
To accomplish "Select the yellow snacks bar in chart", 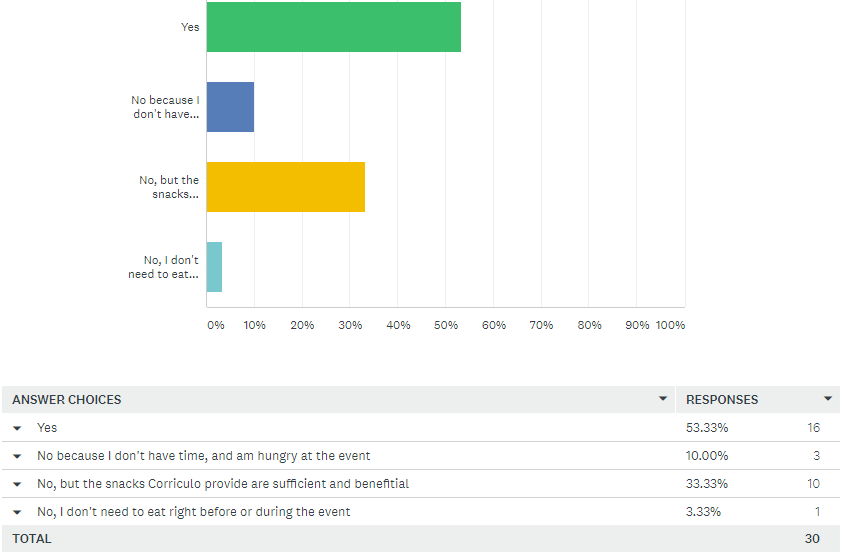I will click(285, 187).
